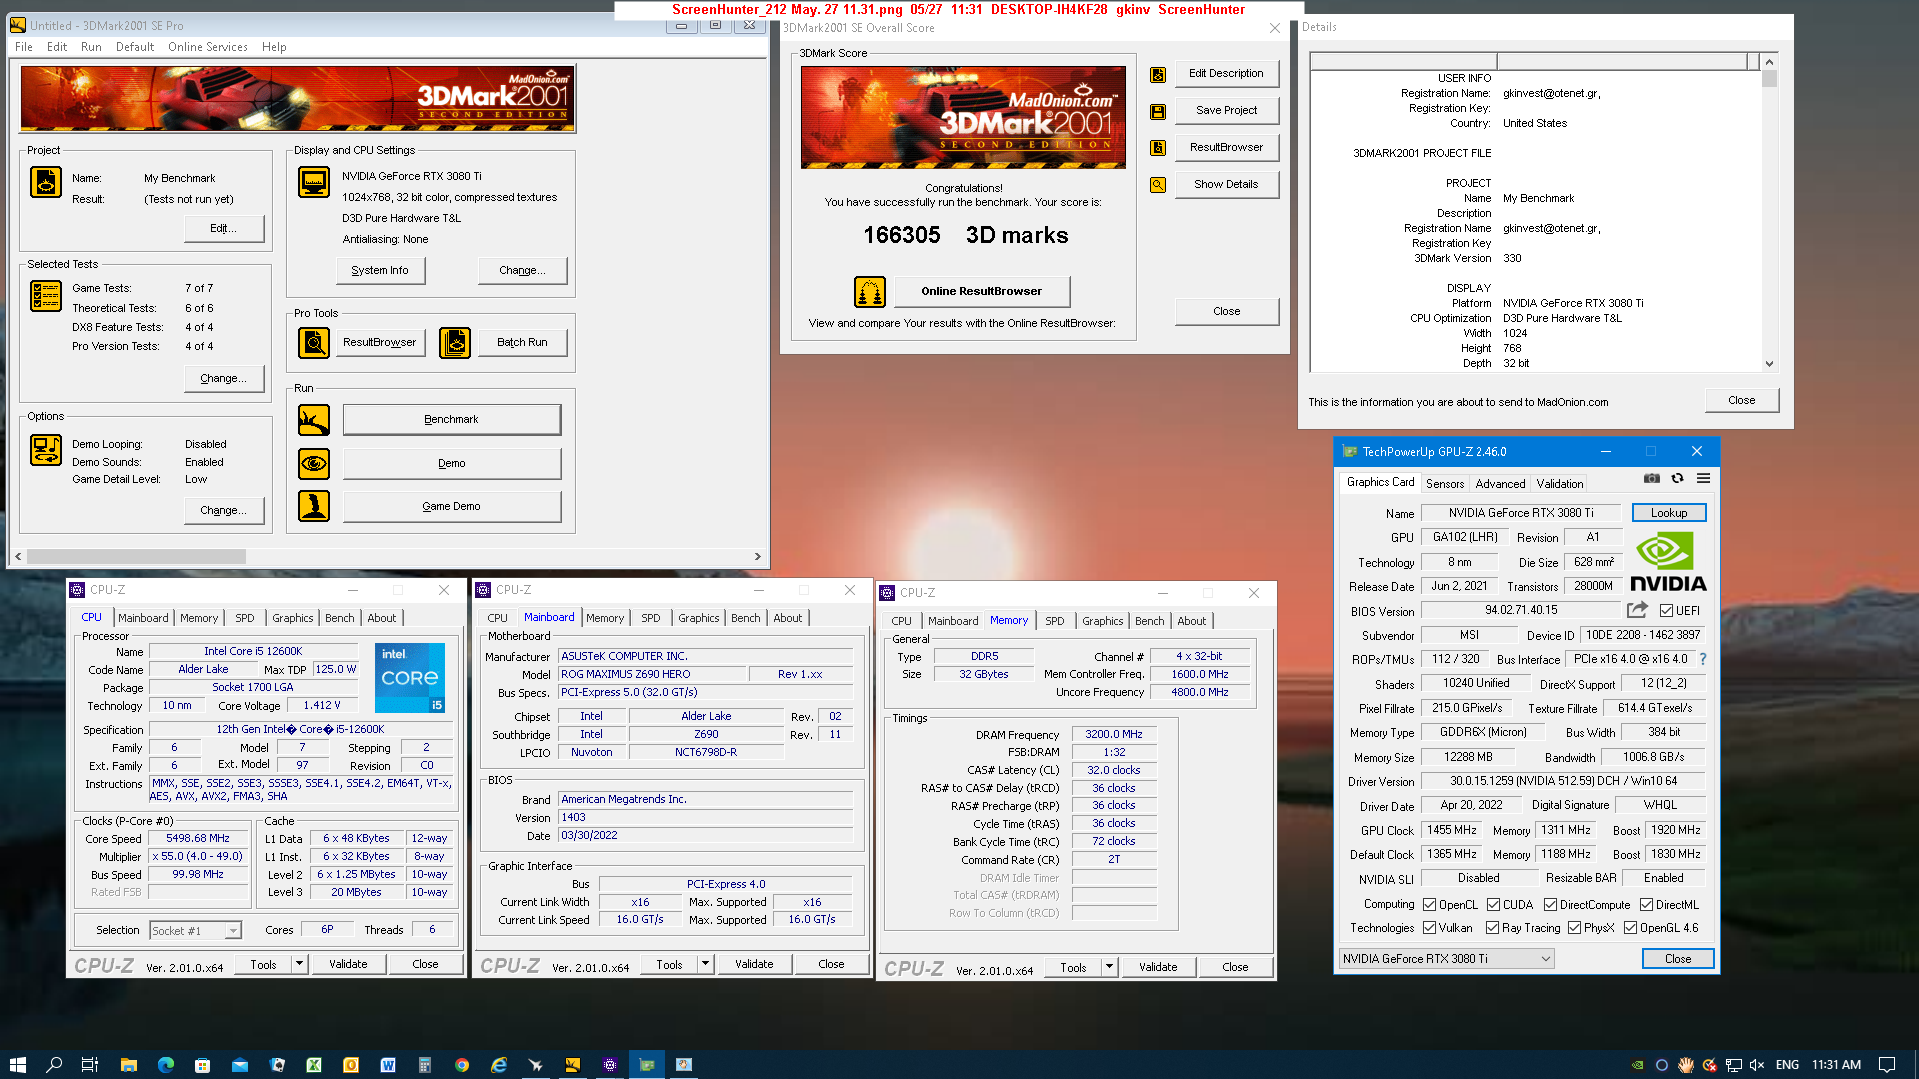The height and width of the screenshot is (1079, 1919).
Task: Click the Details window vertical scrollbar down arrow
Action: coord(1769,364)
